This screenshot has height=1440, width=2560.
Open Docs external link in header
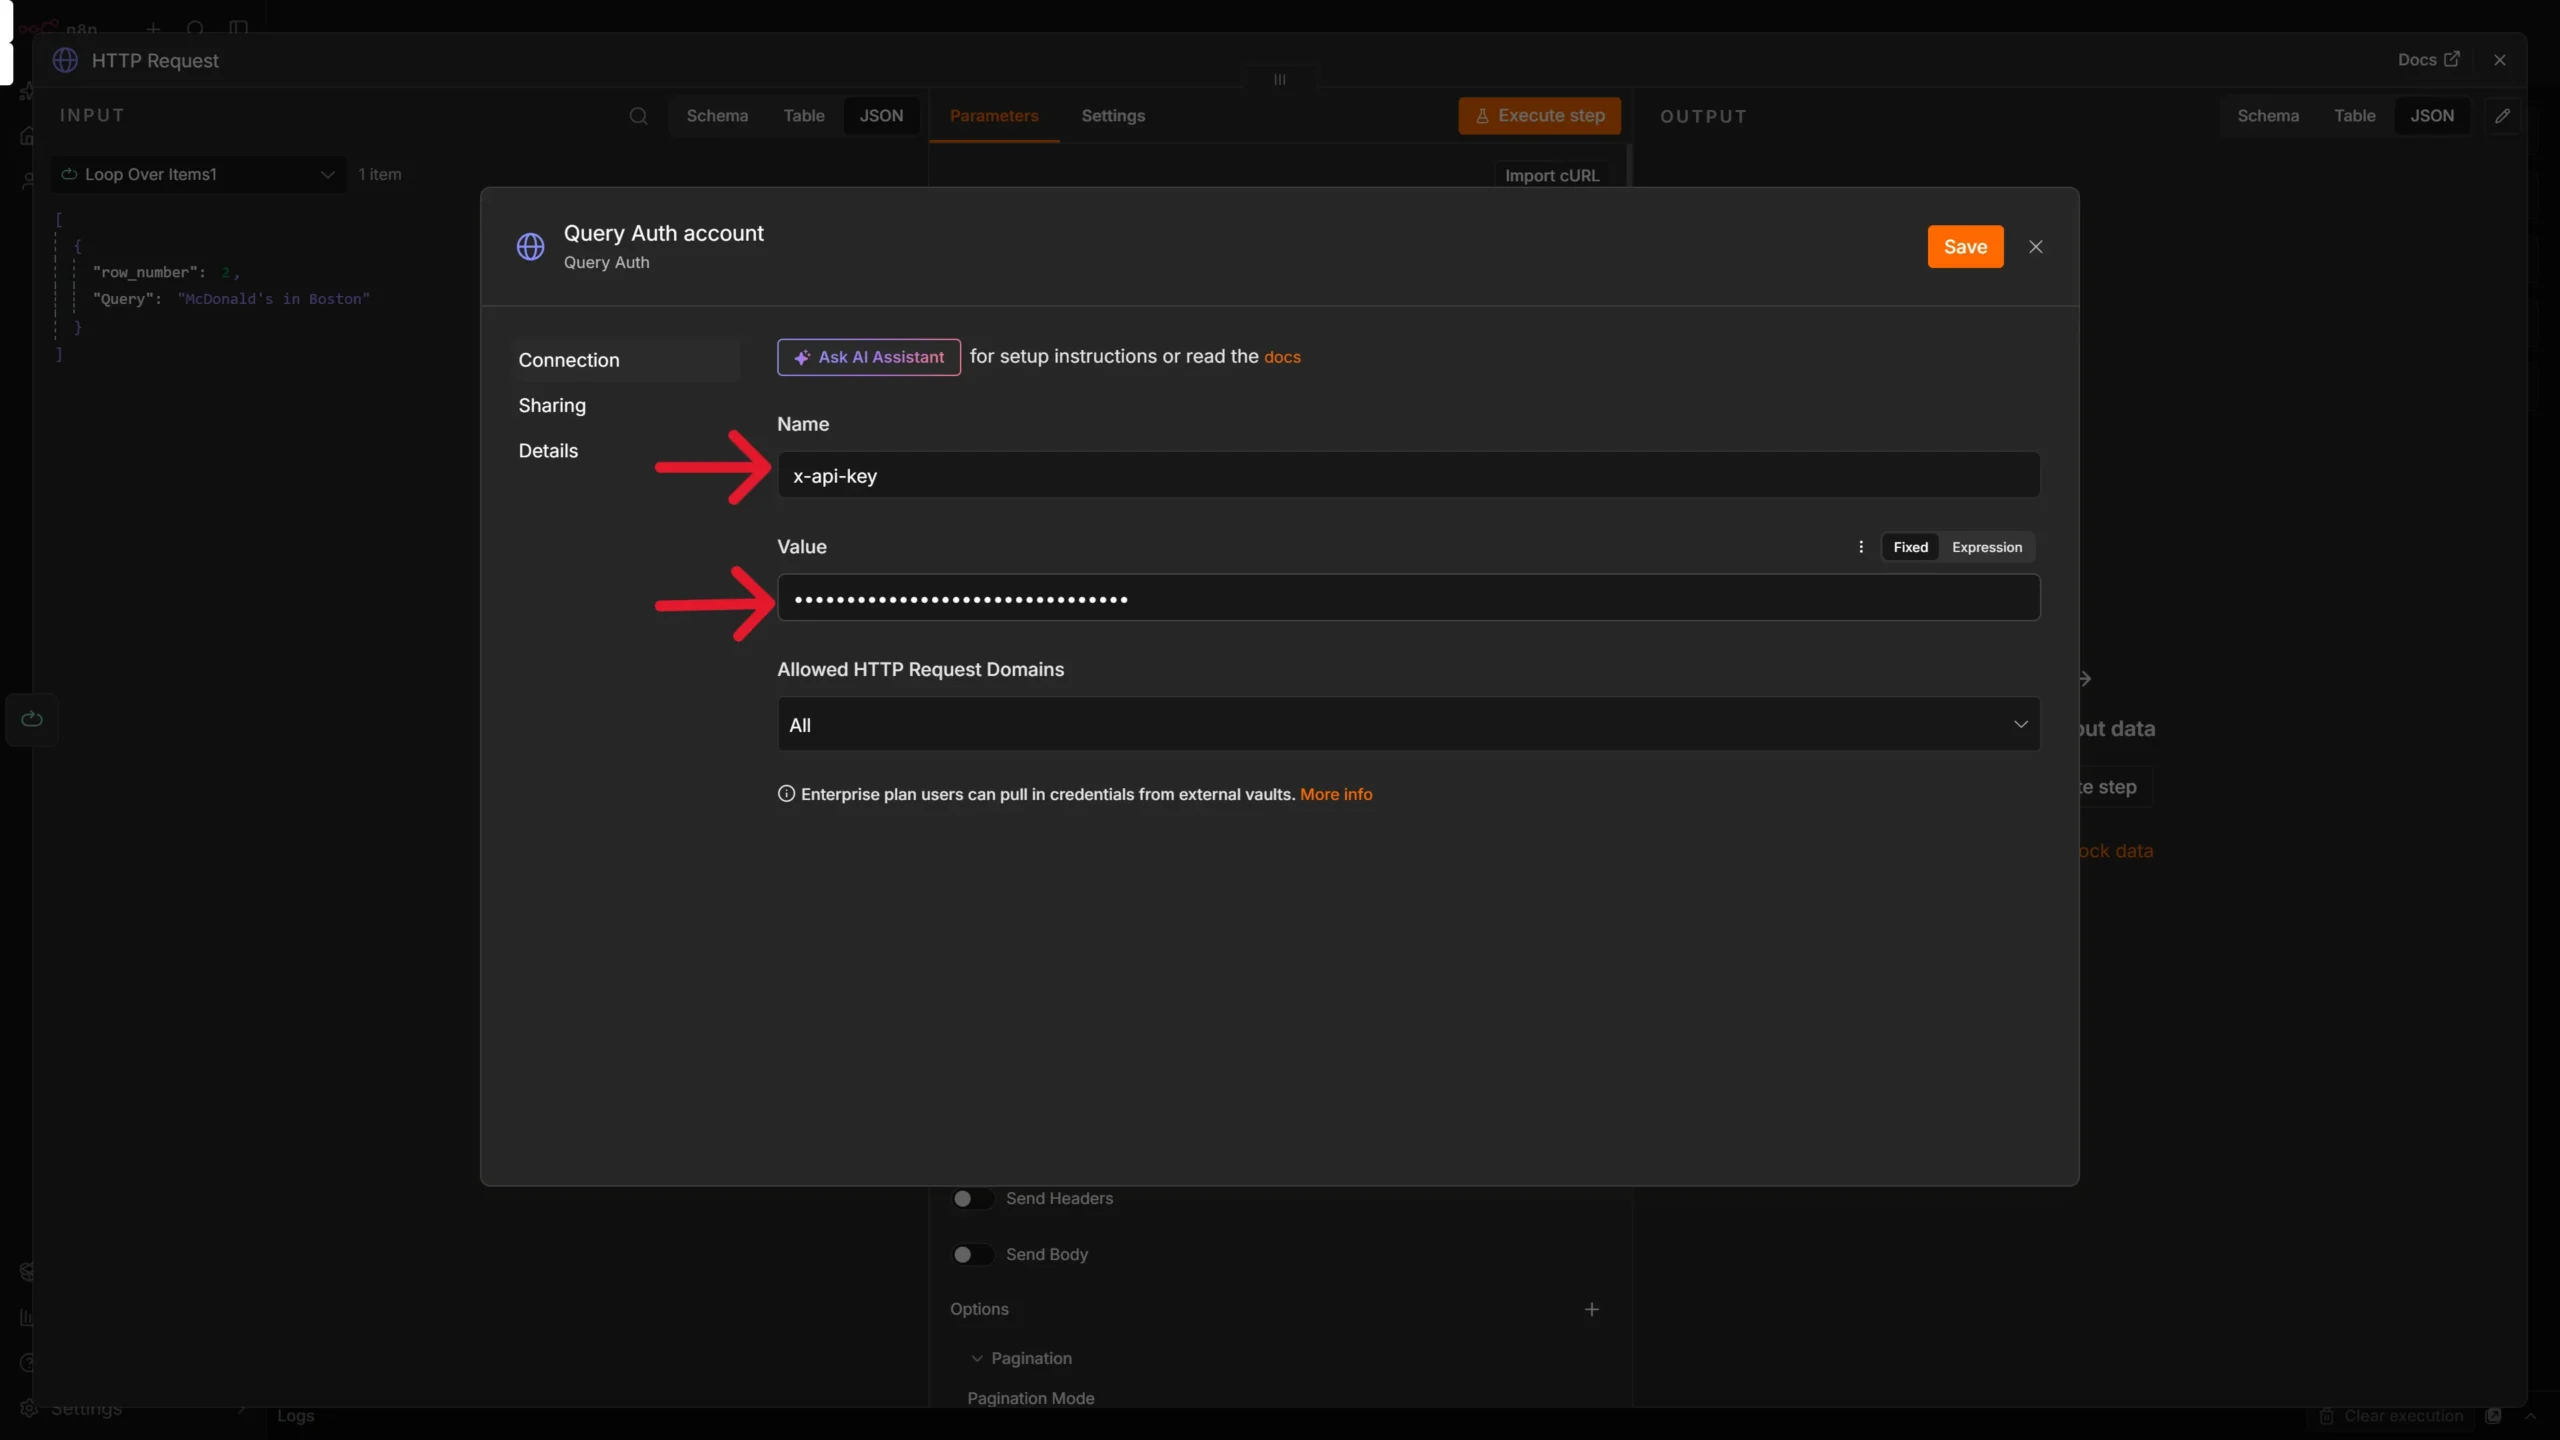tap(2428, 60)
